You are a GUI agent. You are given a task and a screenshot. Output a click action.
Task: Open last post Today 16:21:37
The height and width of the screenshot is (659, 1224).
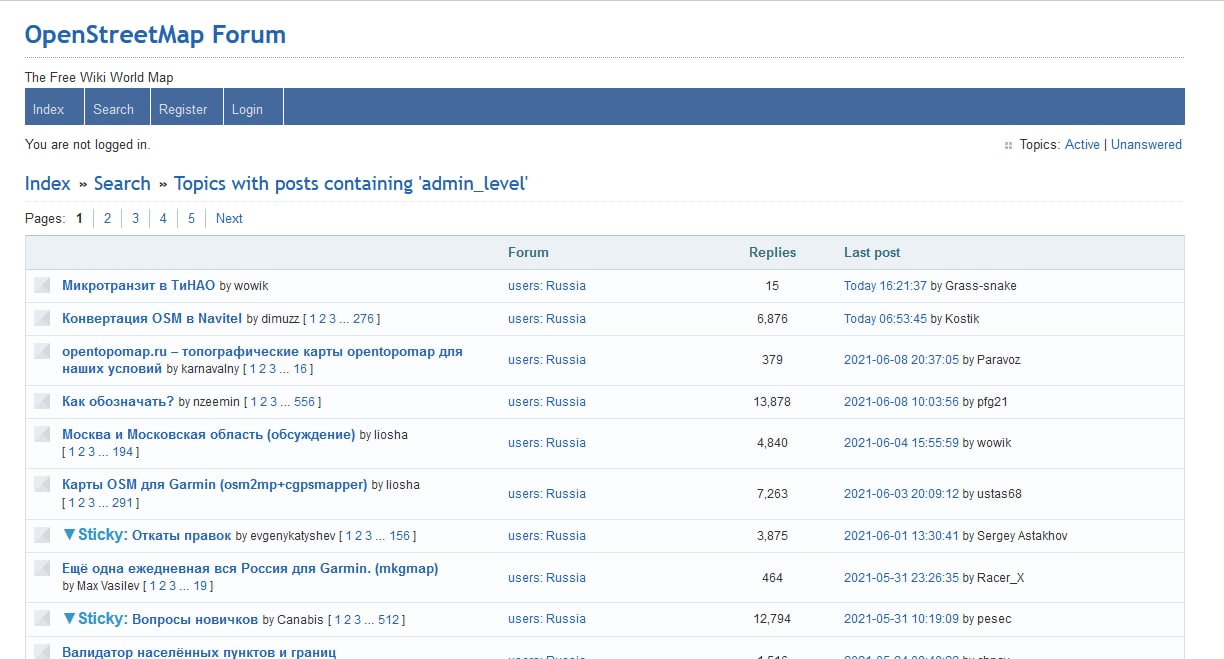(885, 286)
